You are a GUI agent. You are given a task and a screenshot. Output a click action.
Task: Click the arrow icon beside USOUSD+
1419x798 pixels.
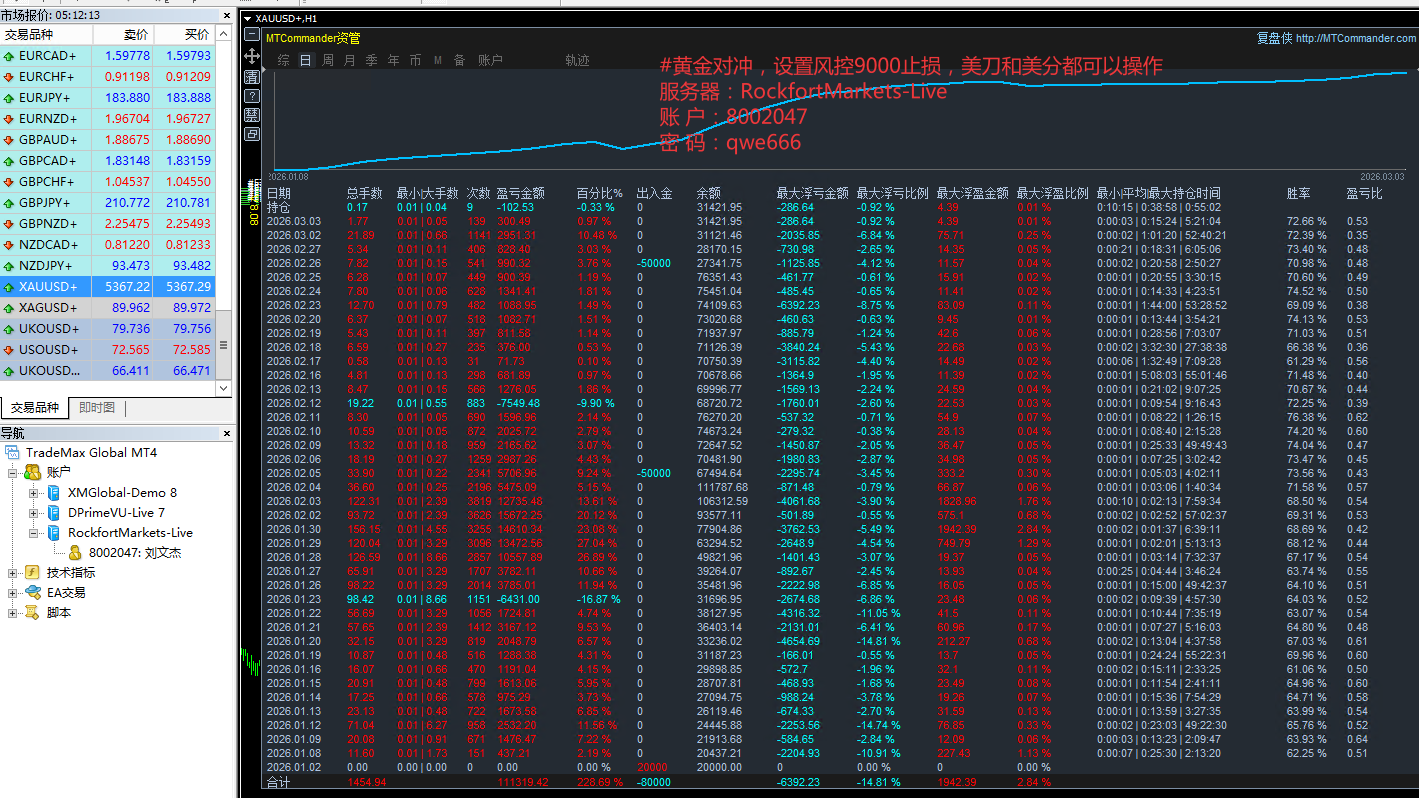(9, 350)
